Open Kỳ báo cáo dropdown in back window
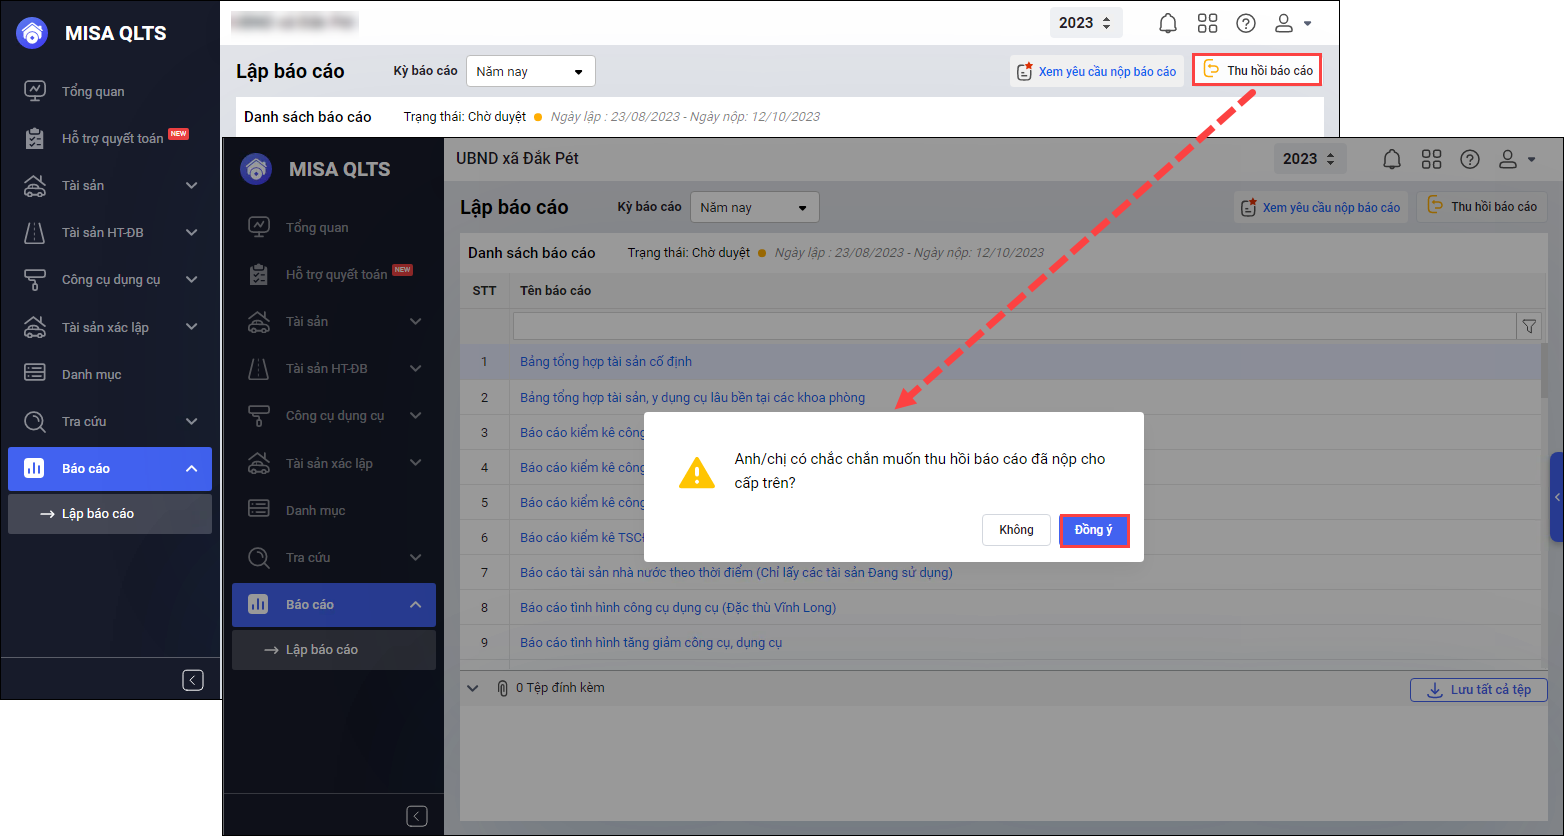 [530, 71]
